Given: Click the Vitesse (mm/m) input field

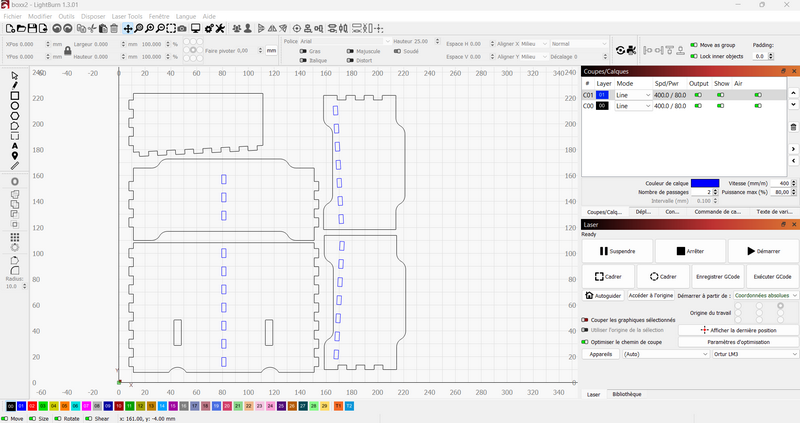Looking at the screenshot, I should (x=782, y=183).
